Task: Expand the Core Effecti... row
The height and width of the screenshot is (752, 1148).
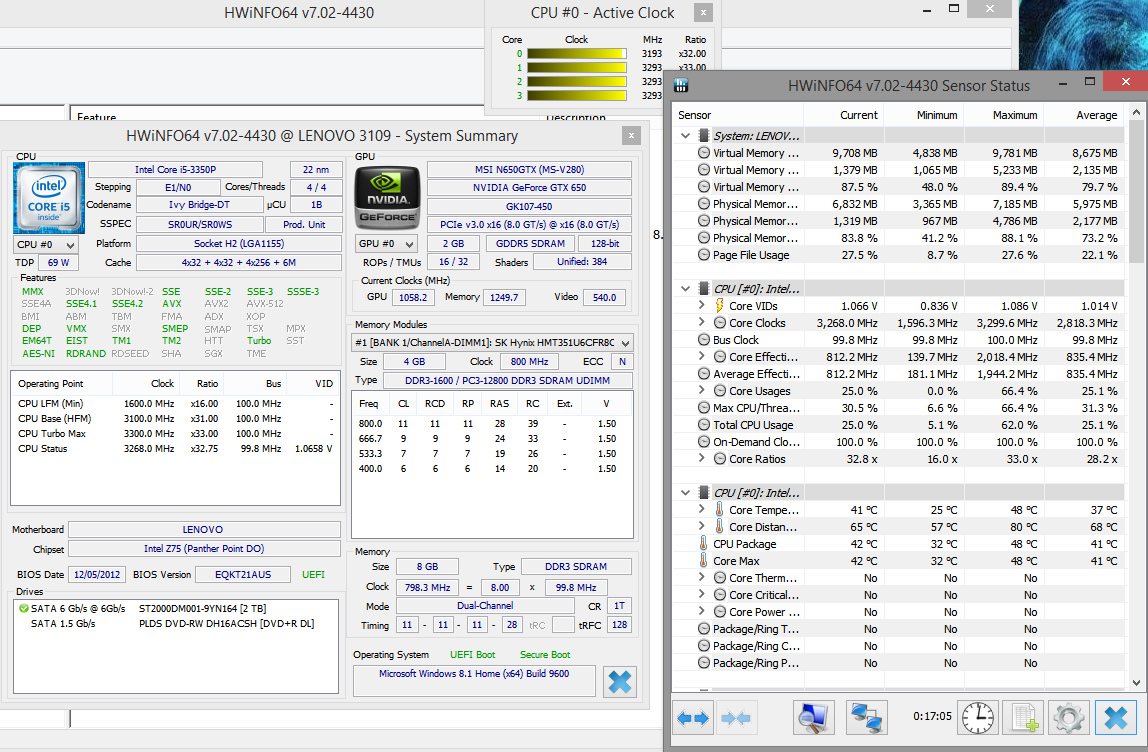Action: [x=701, y=357]
